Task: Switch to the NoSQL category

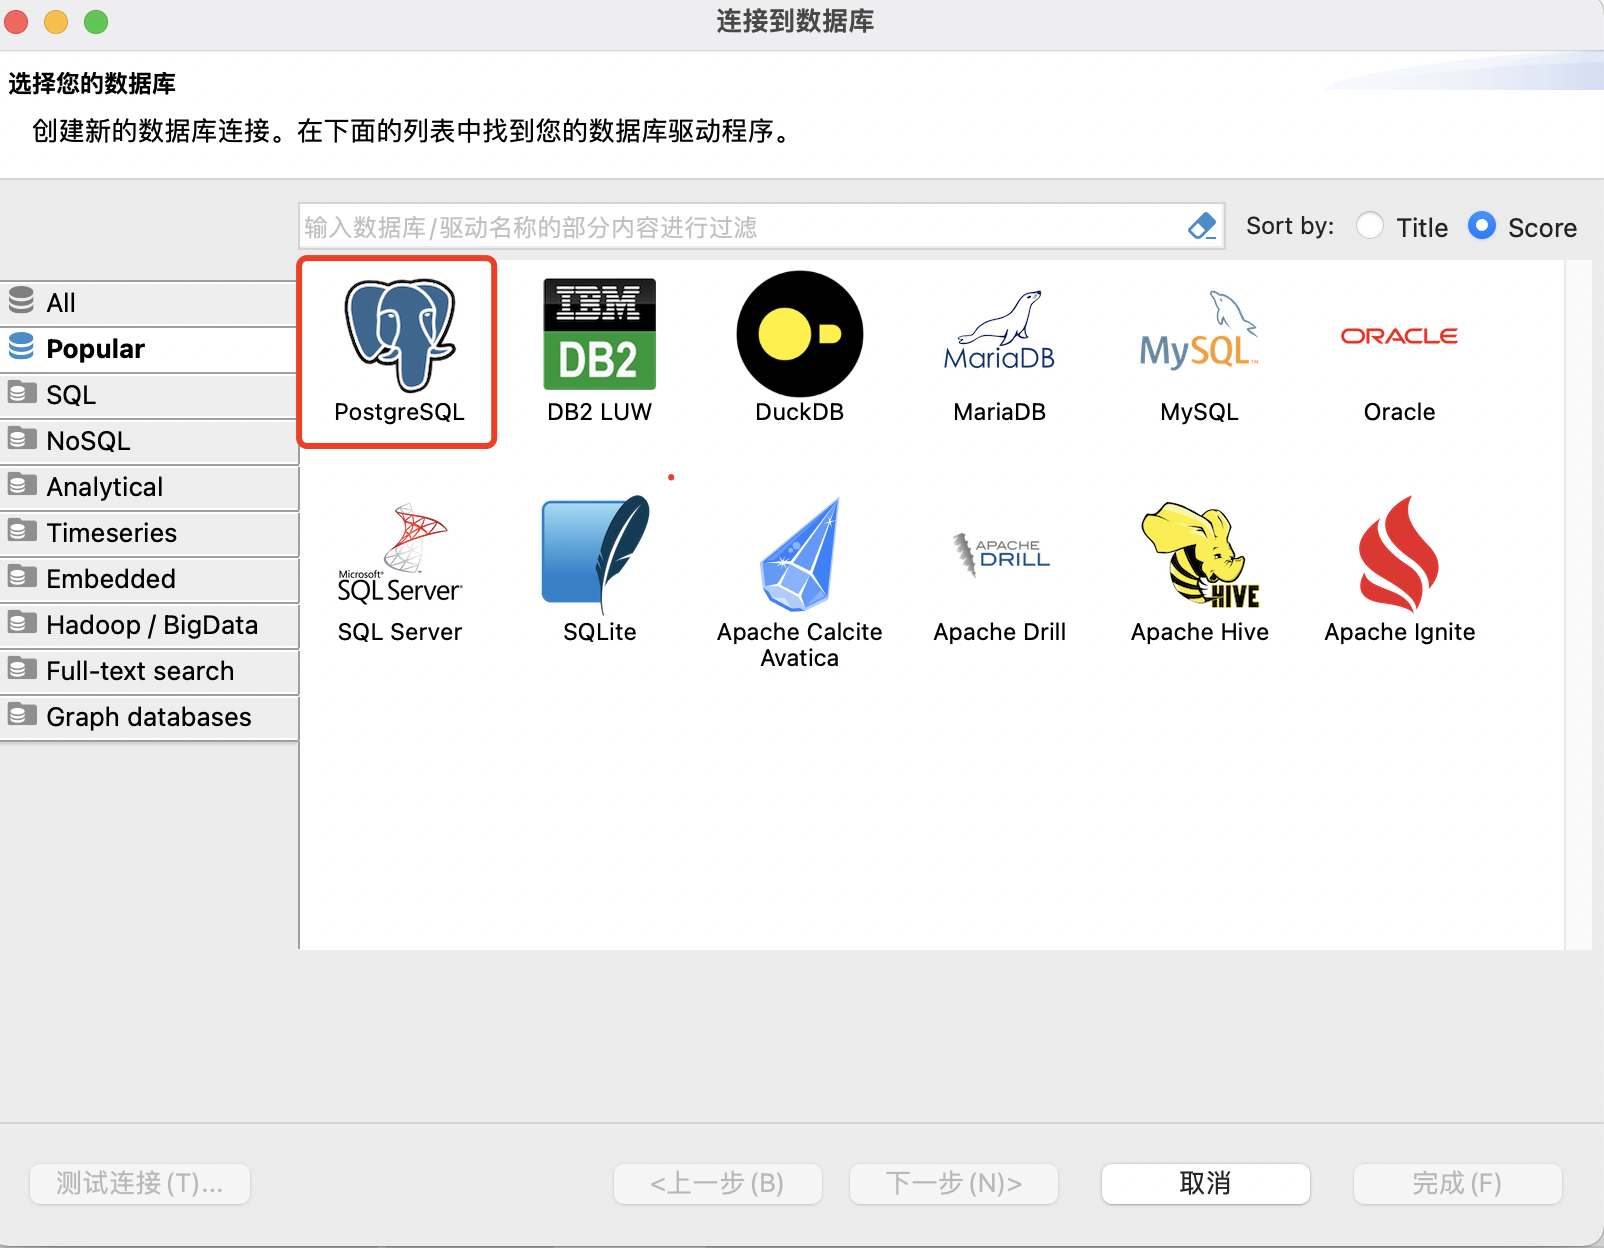Action: [x=88, y=441]
